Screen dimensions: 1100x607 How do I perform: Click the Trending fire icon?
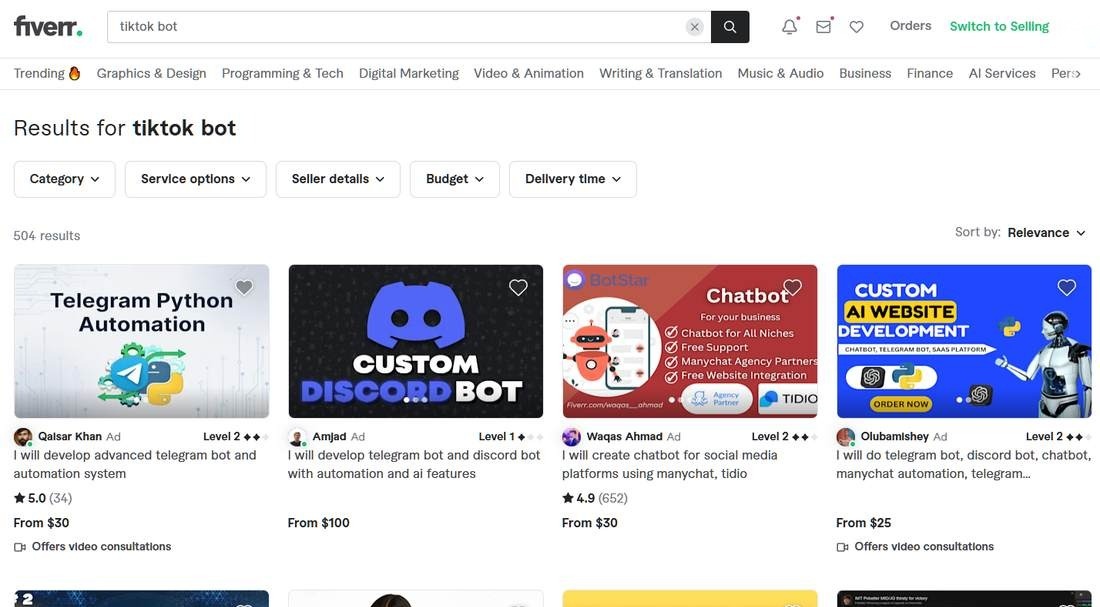[x=74, y=73]
